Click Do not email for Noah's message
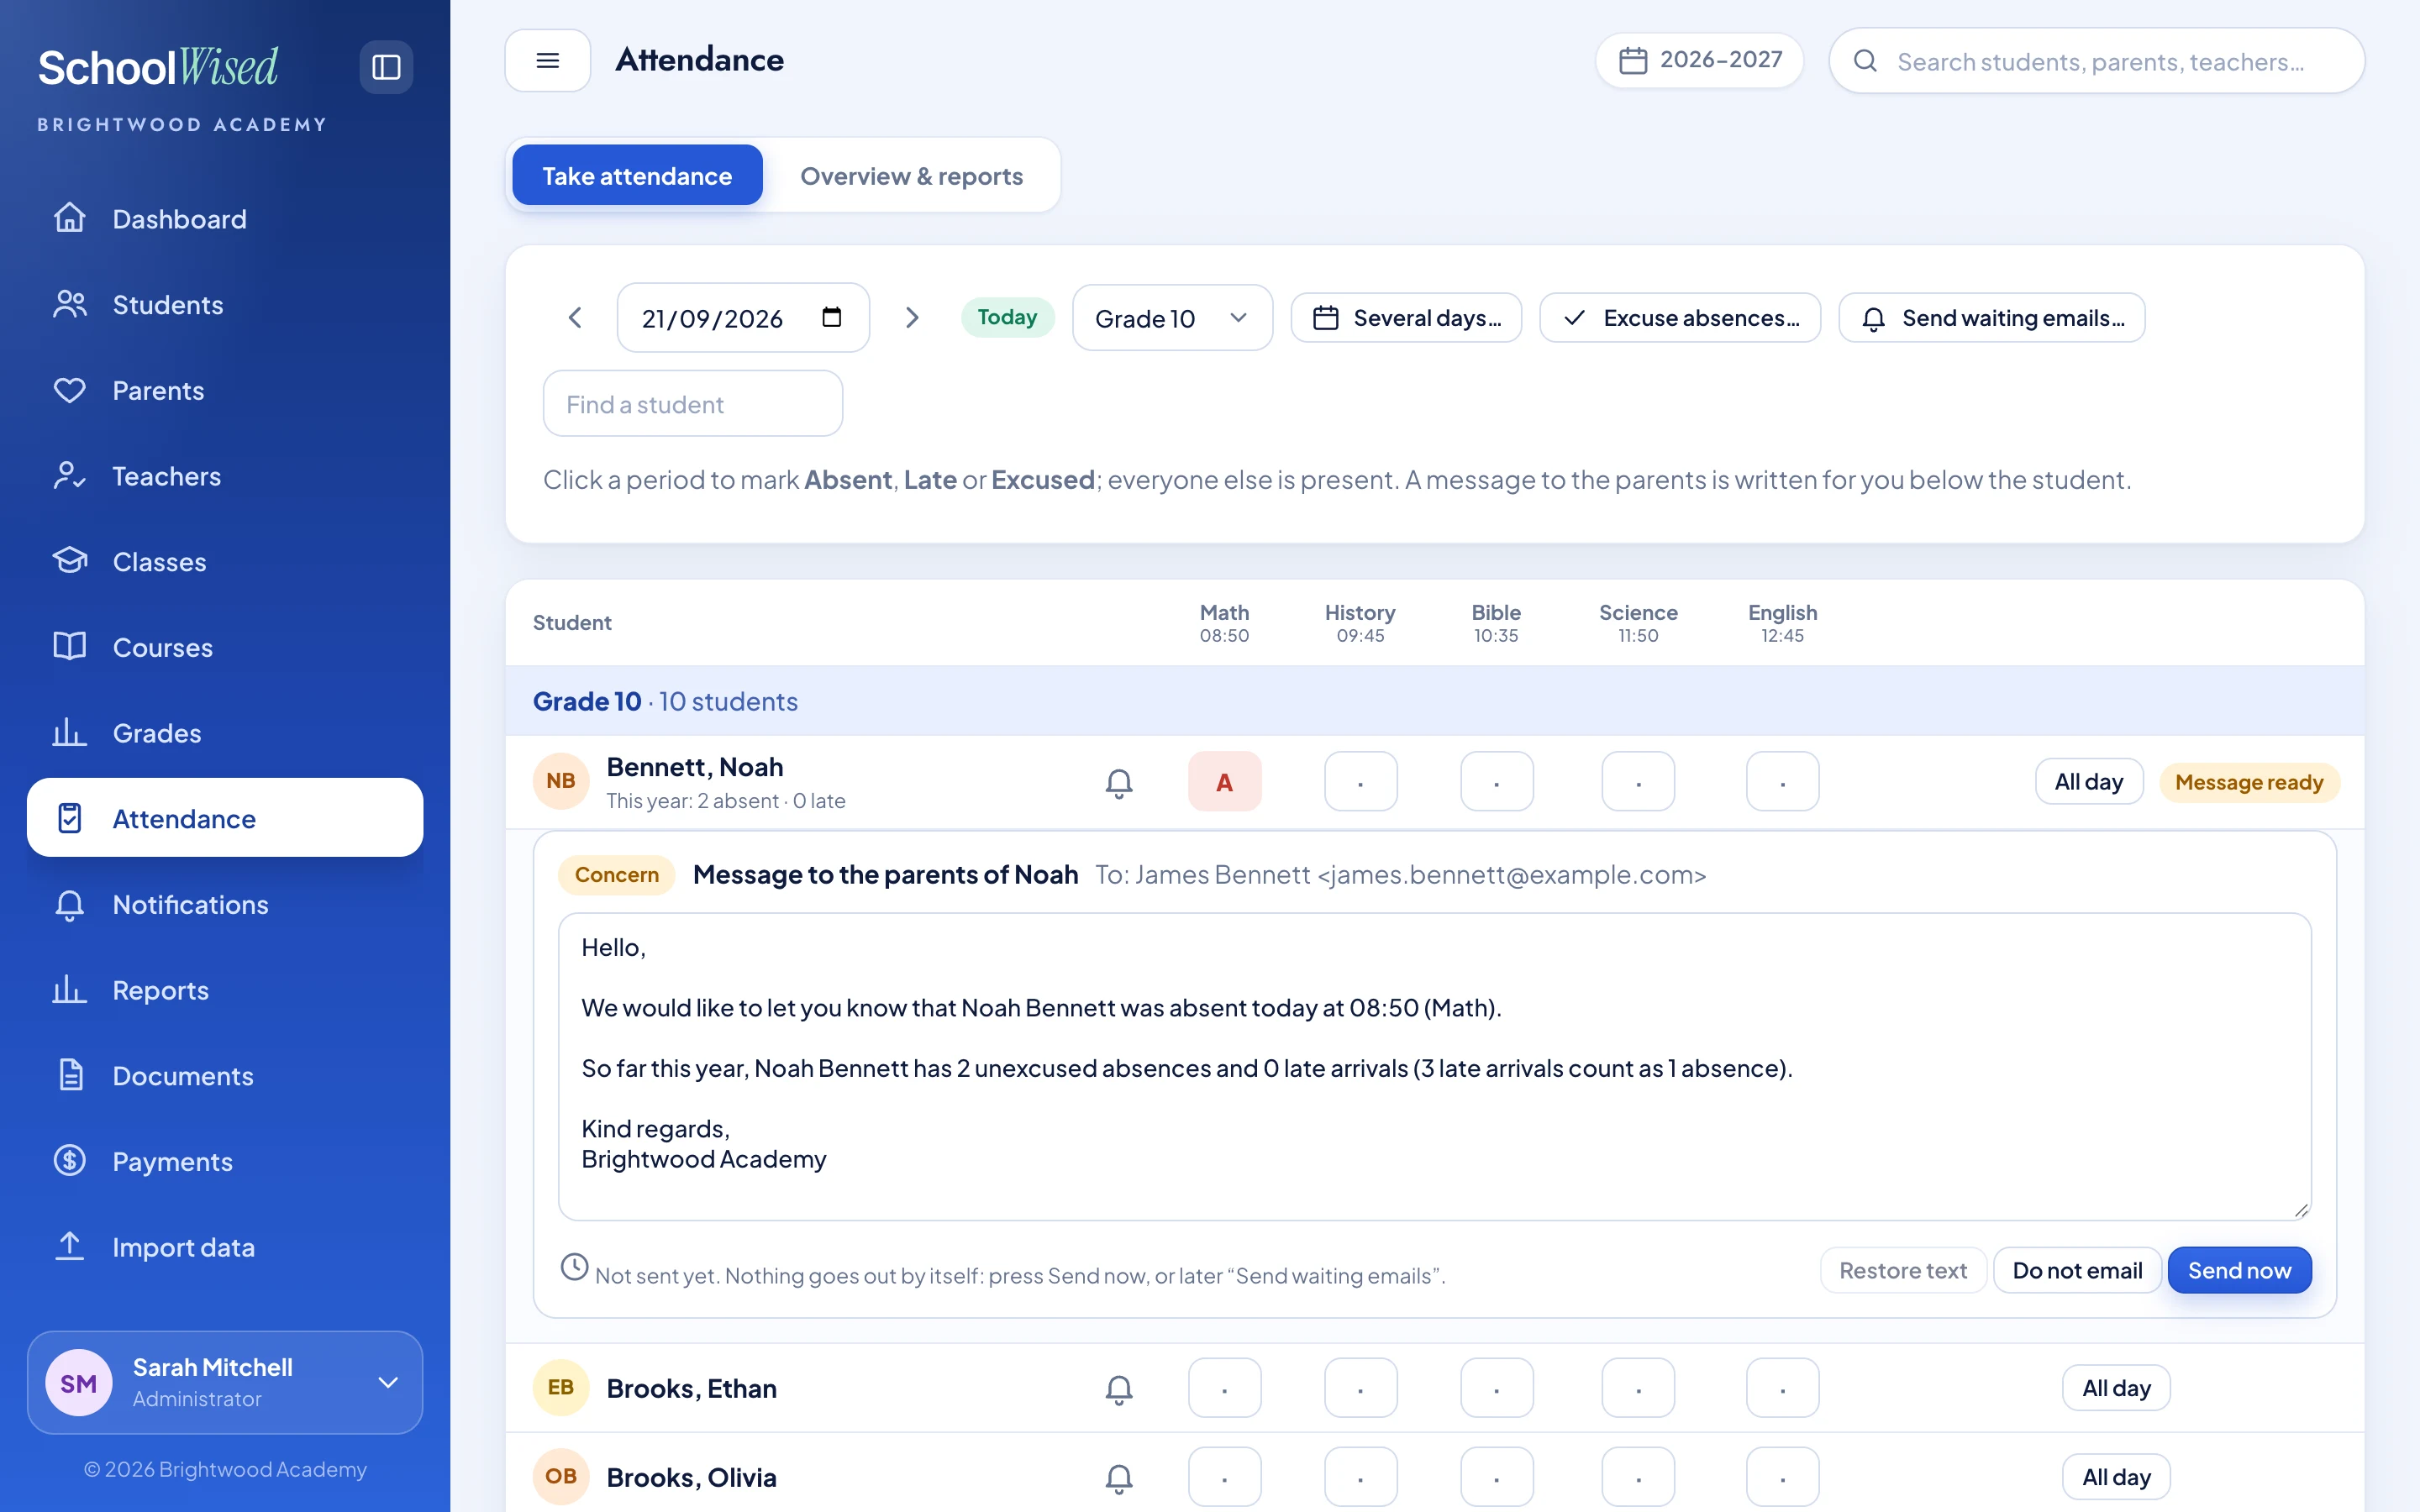Image resolution: width=2420 pixels, height=1512 pixels. pos(2077,1270)
